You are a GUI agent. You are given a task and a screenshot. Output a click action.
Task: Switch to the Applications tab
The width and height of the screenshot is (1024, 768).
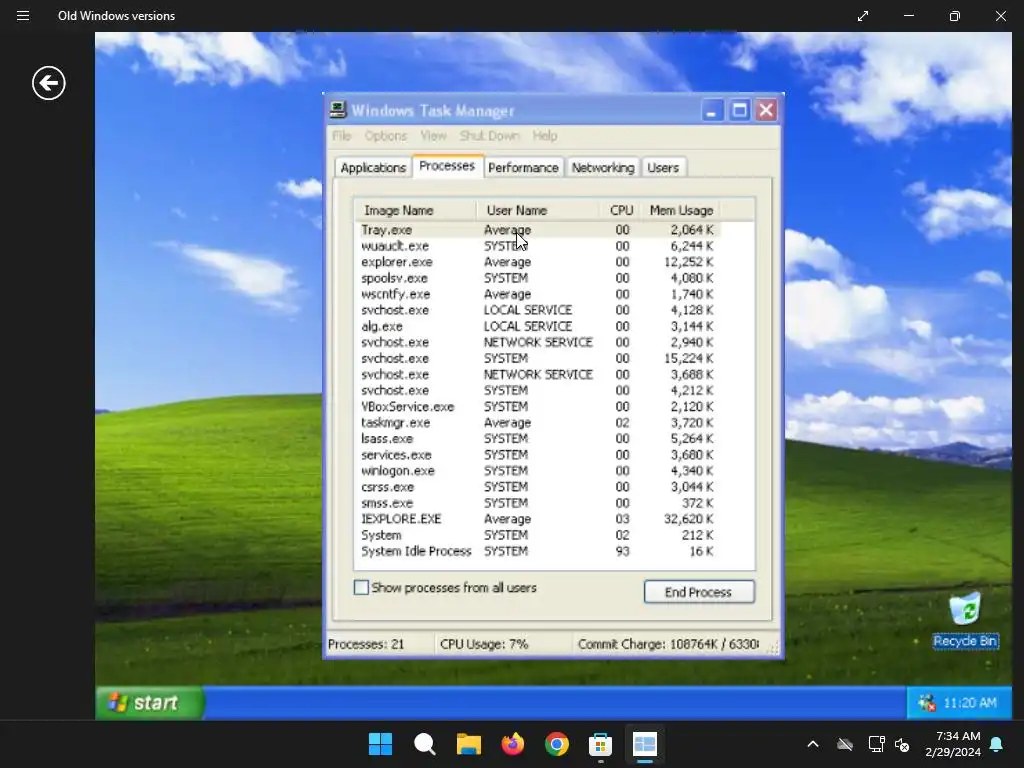(373, 168)
